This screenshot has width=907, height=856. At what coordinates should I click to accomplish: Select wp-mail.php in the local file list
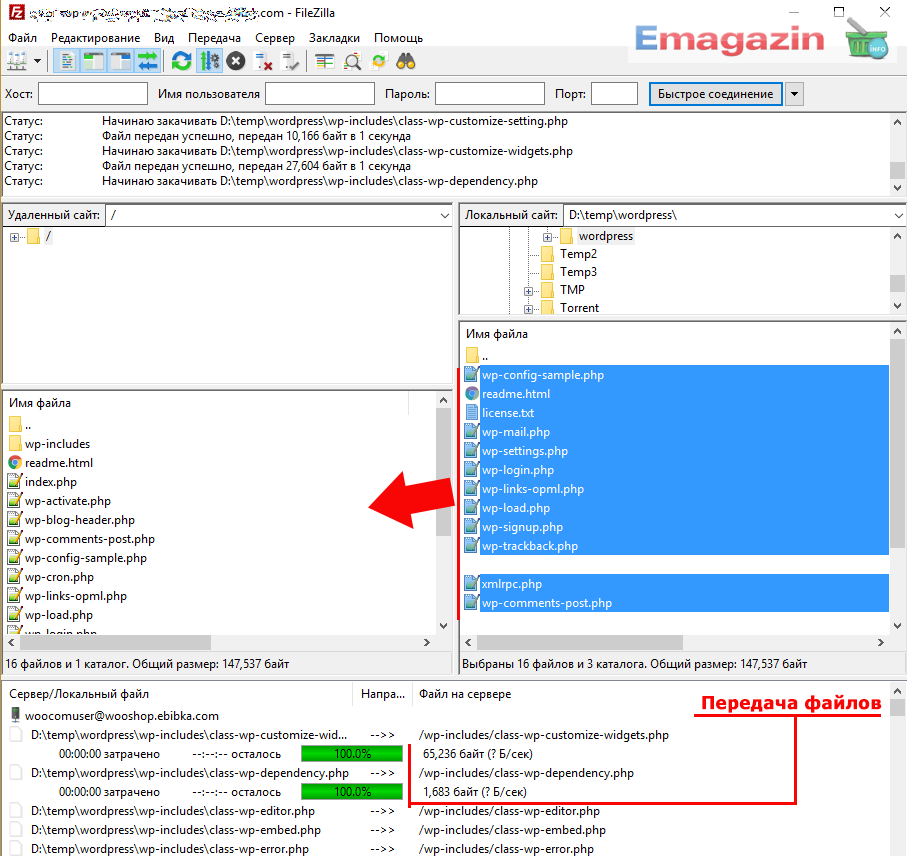pyautogui.click(x=677, y=432)
